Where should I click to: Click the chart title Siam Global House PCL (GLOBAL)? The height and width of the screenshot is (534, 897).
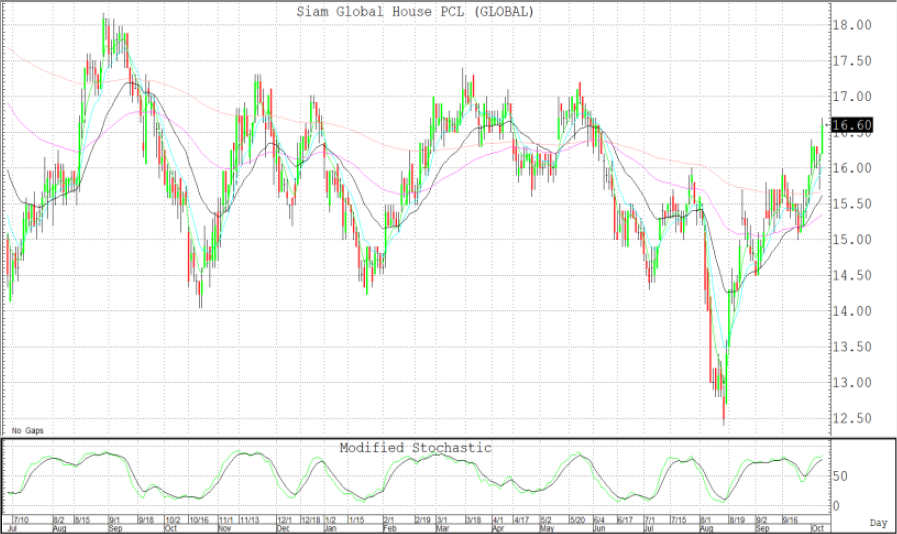point(415,11)
